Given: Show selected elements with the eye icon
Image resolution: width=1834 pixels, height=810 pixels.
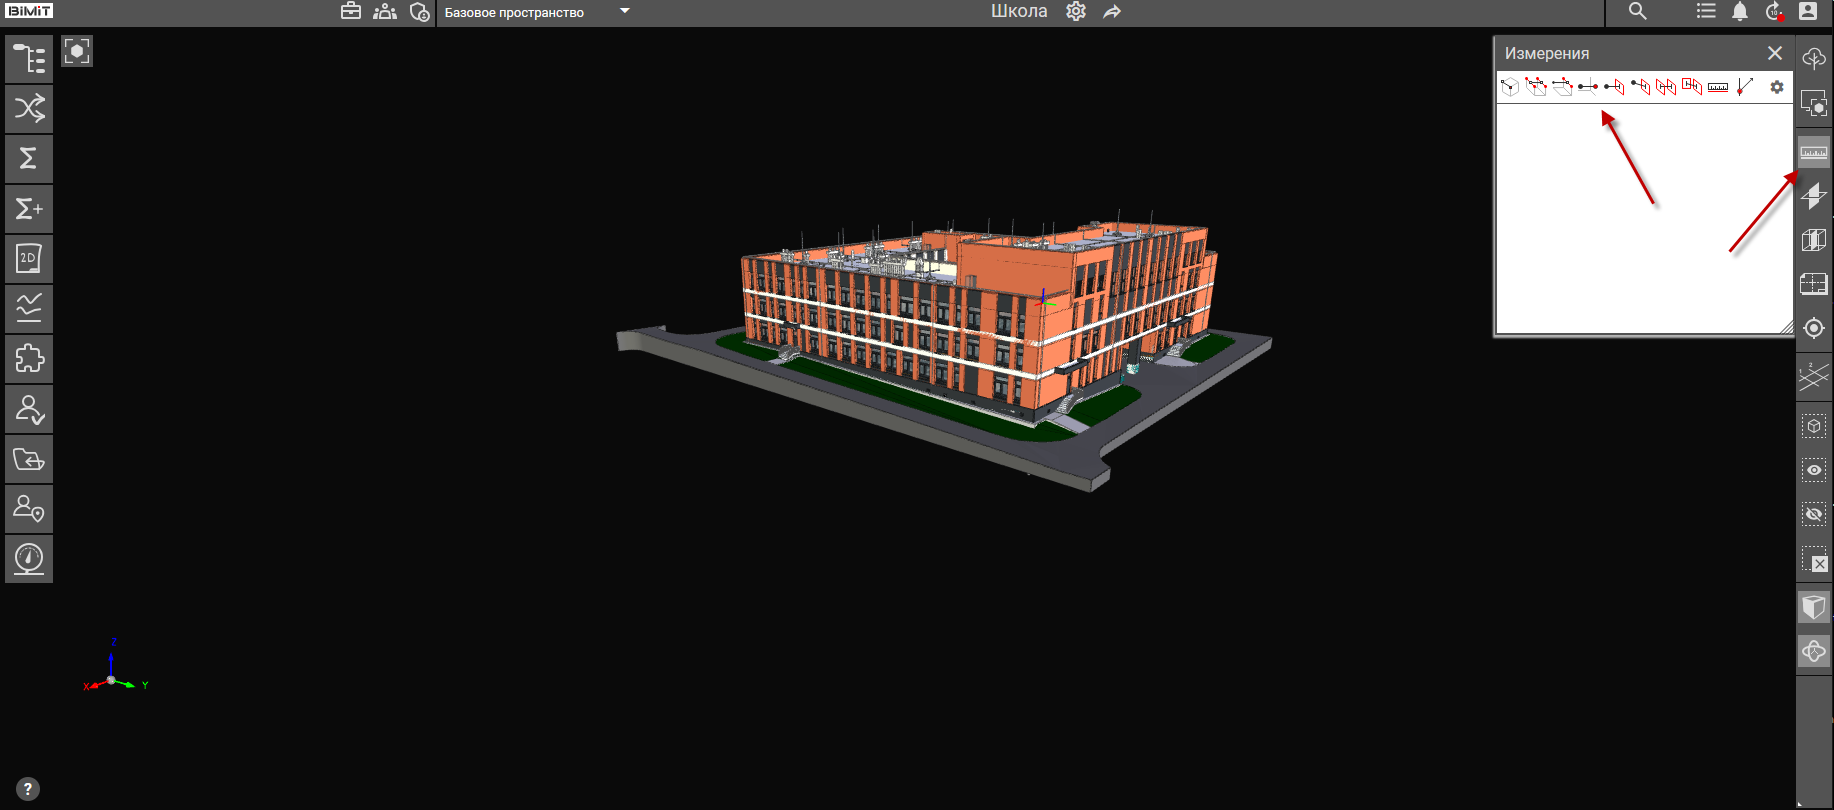Looking at the screenshot, I should [1813, 470].
